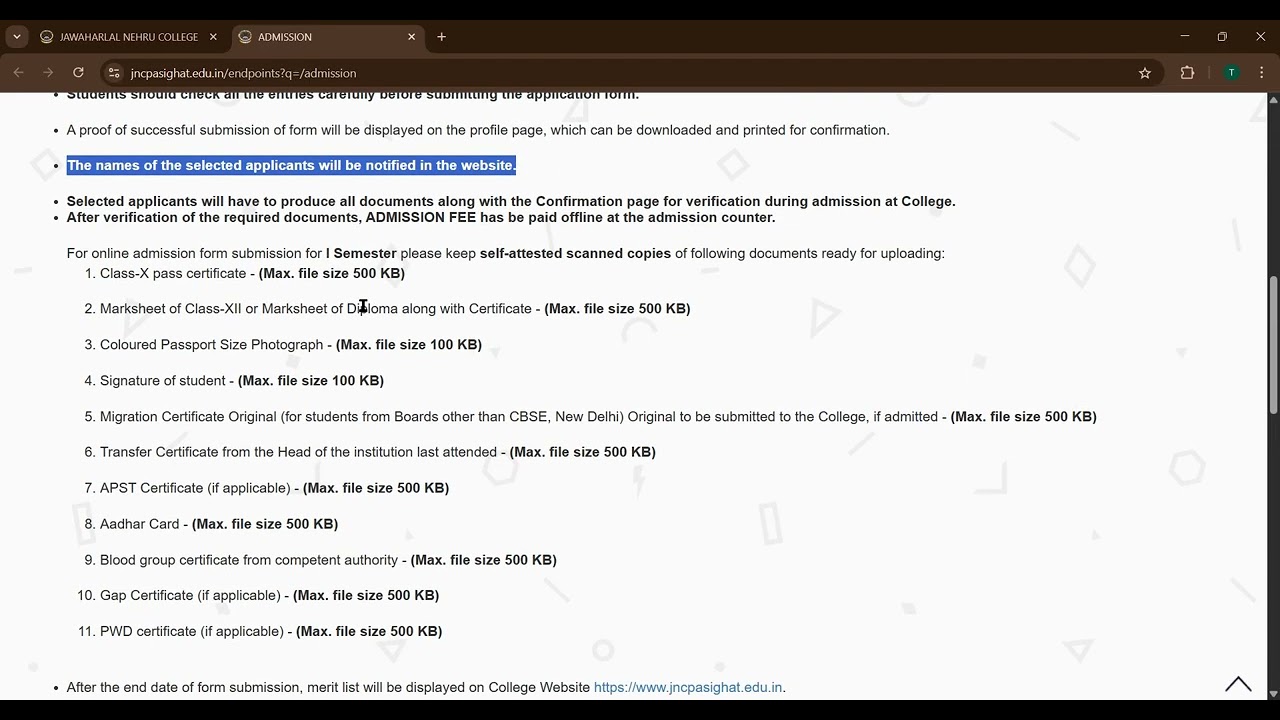Click 'Class-X pass certificate' list item
Image resolution: width=1280 pixels, height=720 pixels.
(252, 273)
